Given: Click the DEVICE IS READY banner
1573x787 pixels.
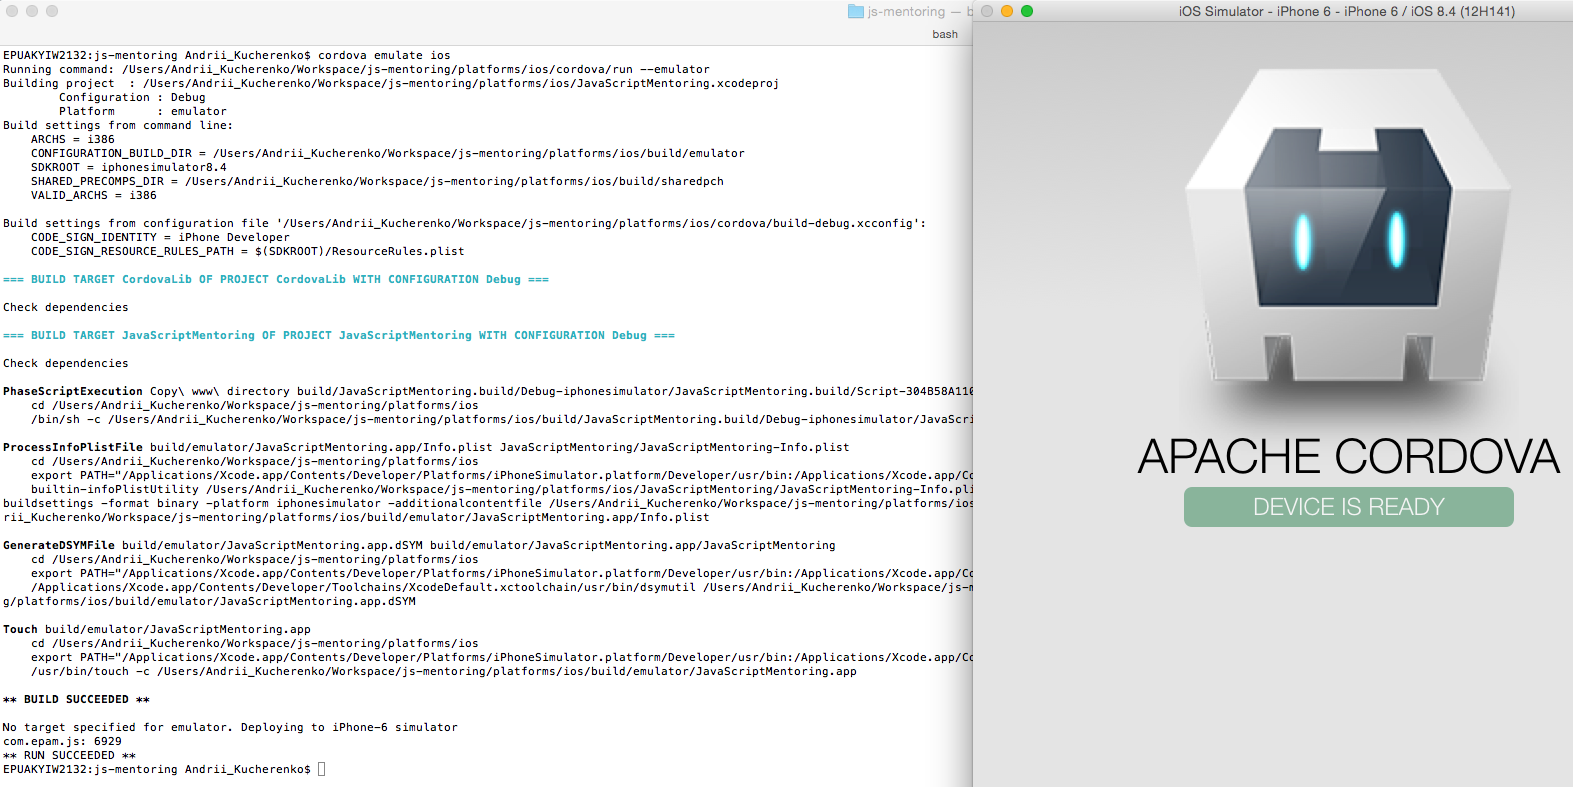Looking at the screenshot, I should [x=1348, y=507].
